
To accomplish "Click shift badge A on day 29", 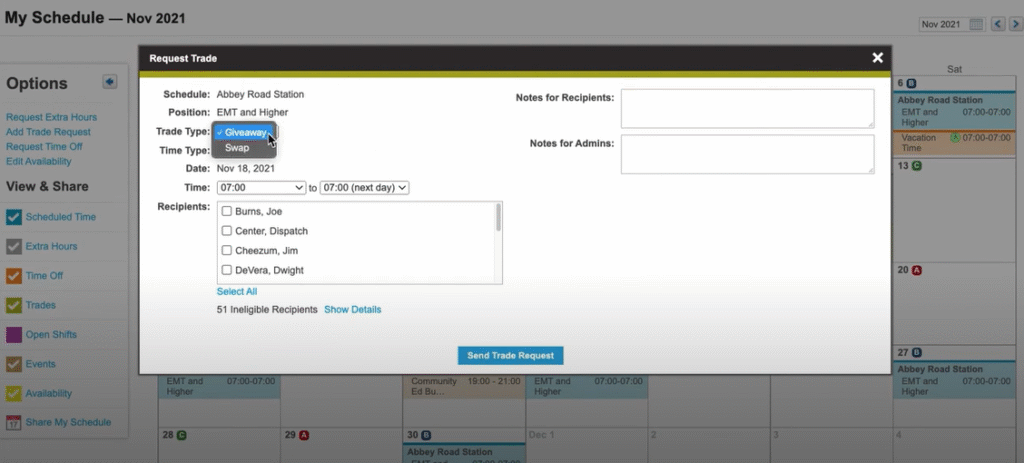I will point(304,435).
